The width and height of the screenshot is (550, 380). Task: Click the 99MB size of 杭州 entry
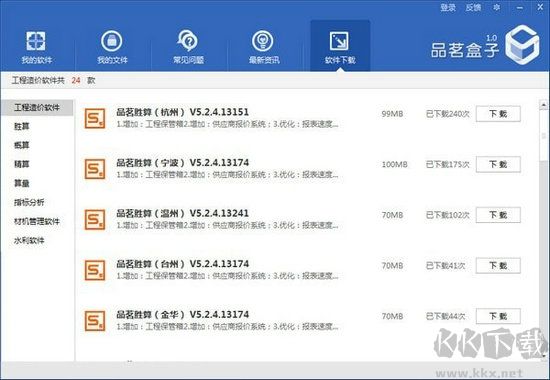coord(392,114)
